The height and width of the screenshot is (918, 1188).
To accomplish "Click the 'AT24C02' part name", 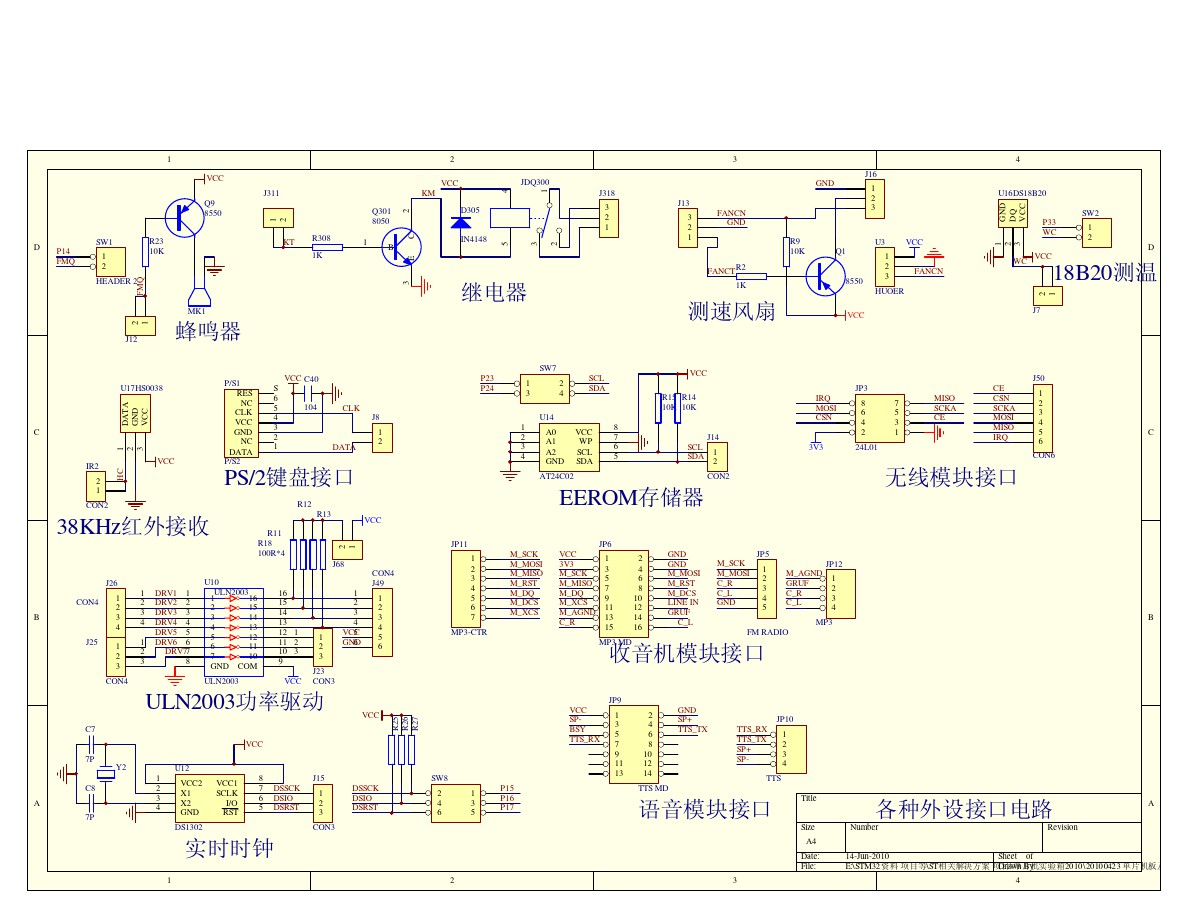I will tap(556, 476).
